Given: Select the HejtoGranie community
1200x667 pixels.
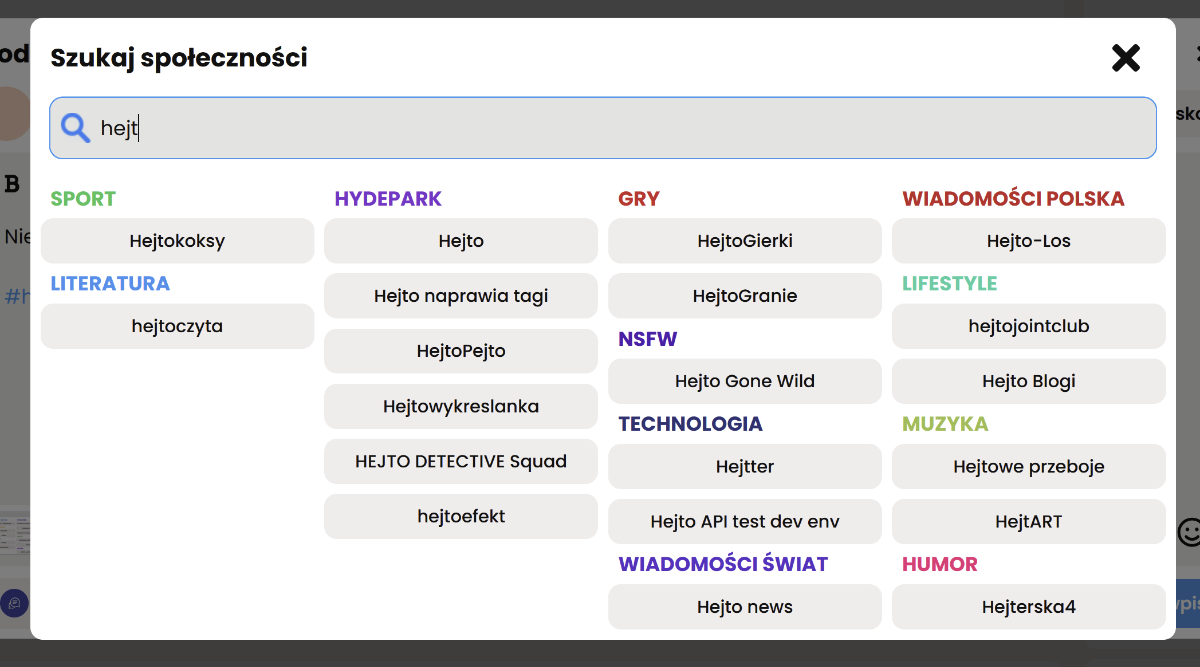Looking at the screenshot, I should coord(745,296).
